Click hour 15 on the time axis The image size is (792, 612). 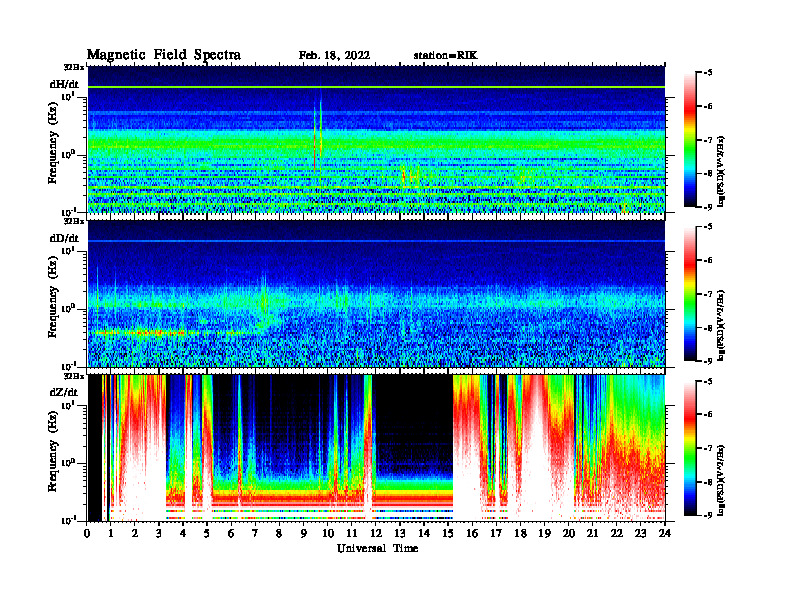coord(448,533)
